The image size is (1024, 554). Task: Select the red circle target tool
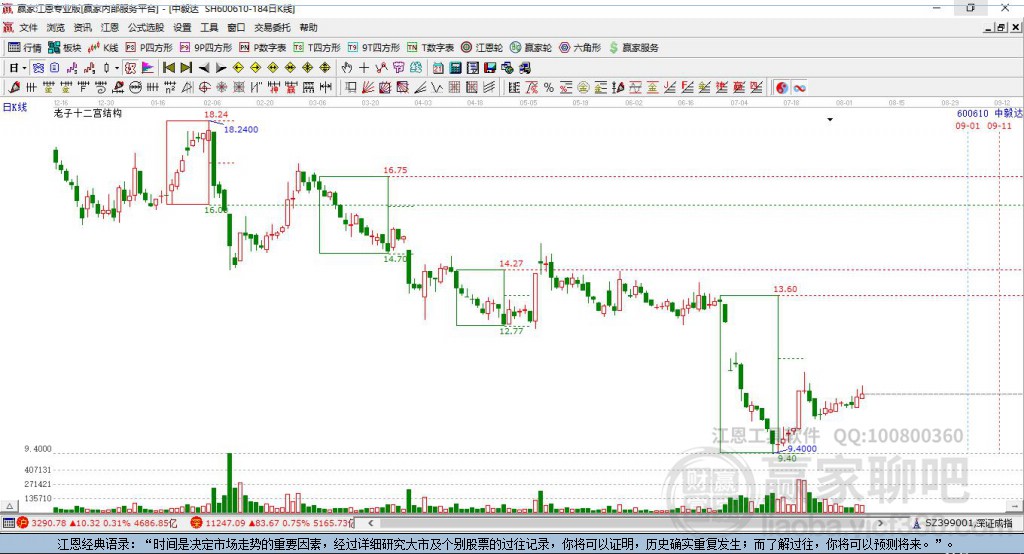[204, 88]
